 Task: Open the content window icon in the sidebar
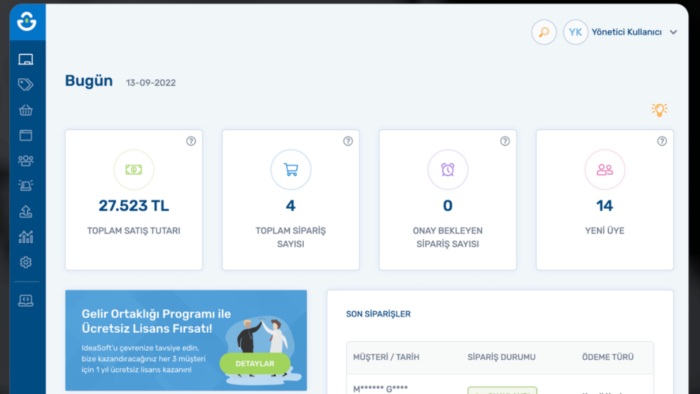point(26,135)
